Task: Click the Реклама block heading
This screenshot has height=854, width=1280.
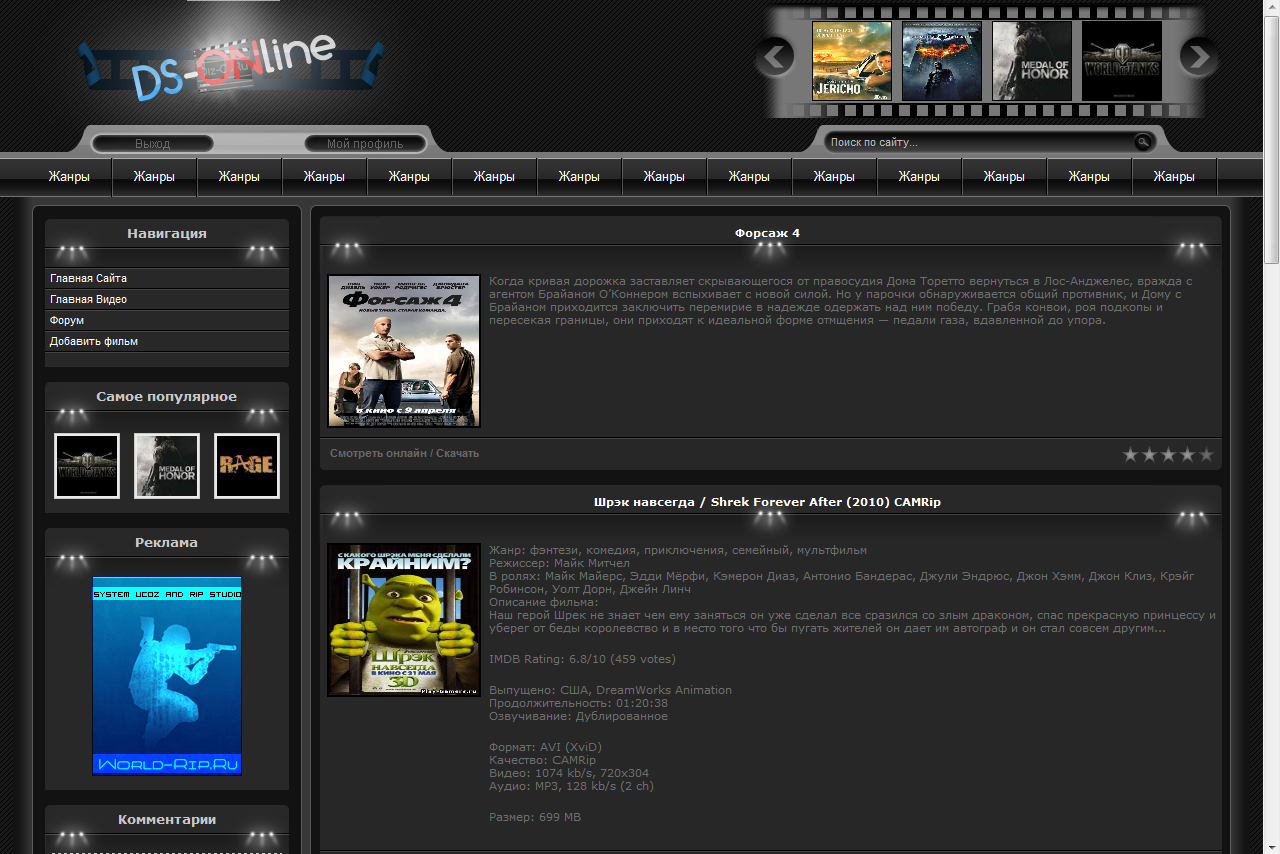Action: coord(167,542)
